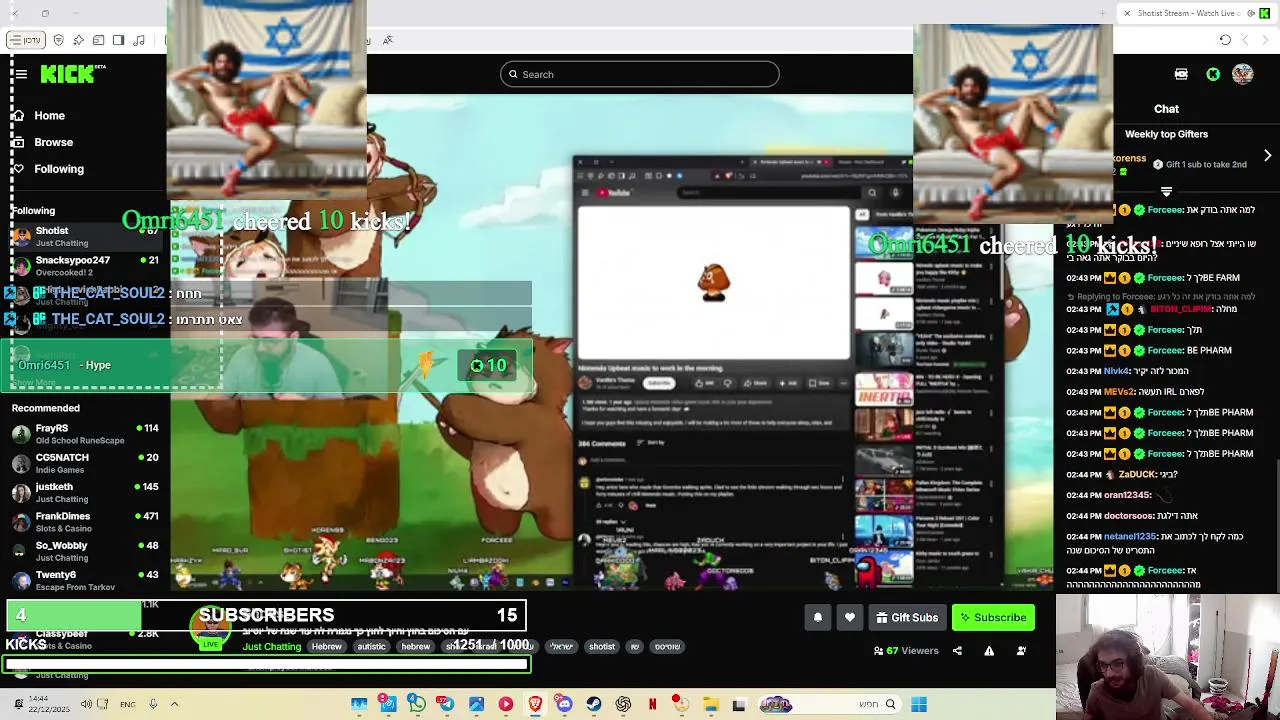This screenshot has width=1280, height=720.
Task: Open So_Wobbly recommended channel
Action: point(85,551)
